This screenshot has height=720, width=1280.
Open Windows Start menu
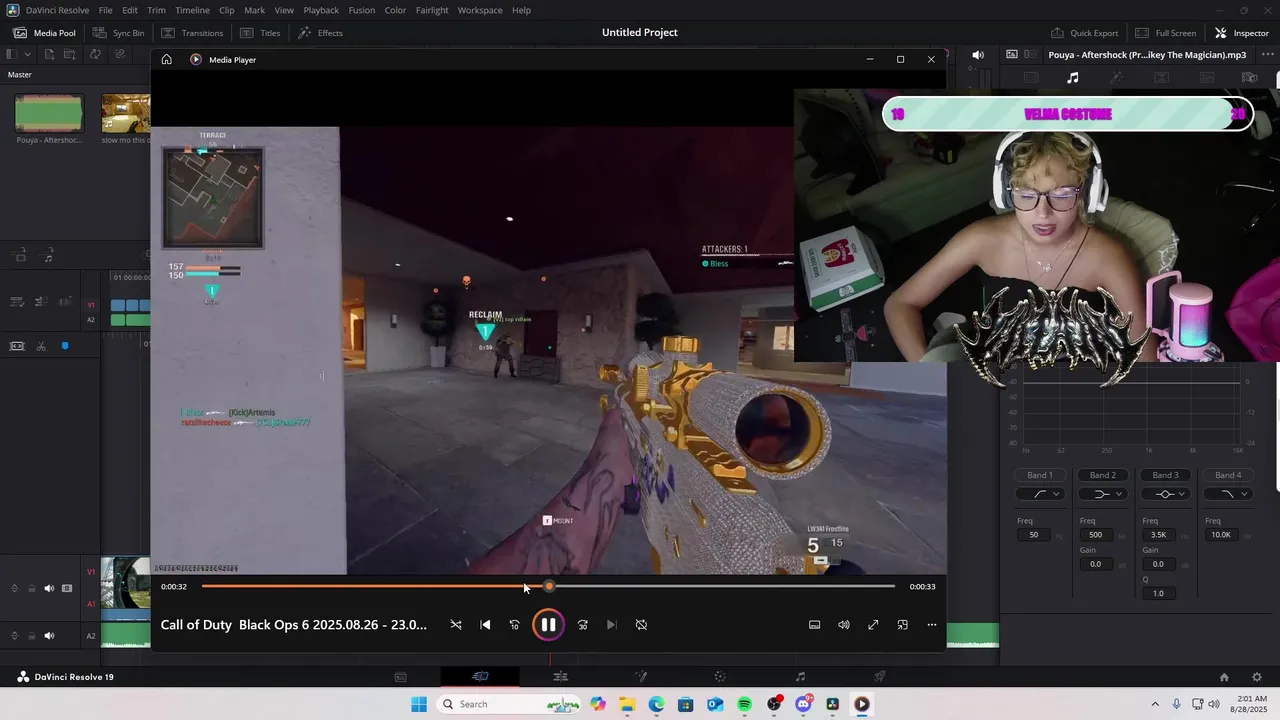(419, 704)
